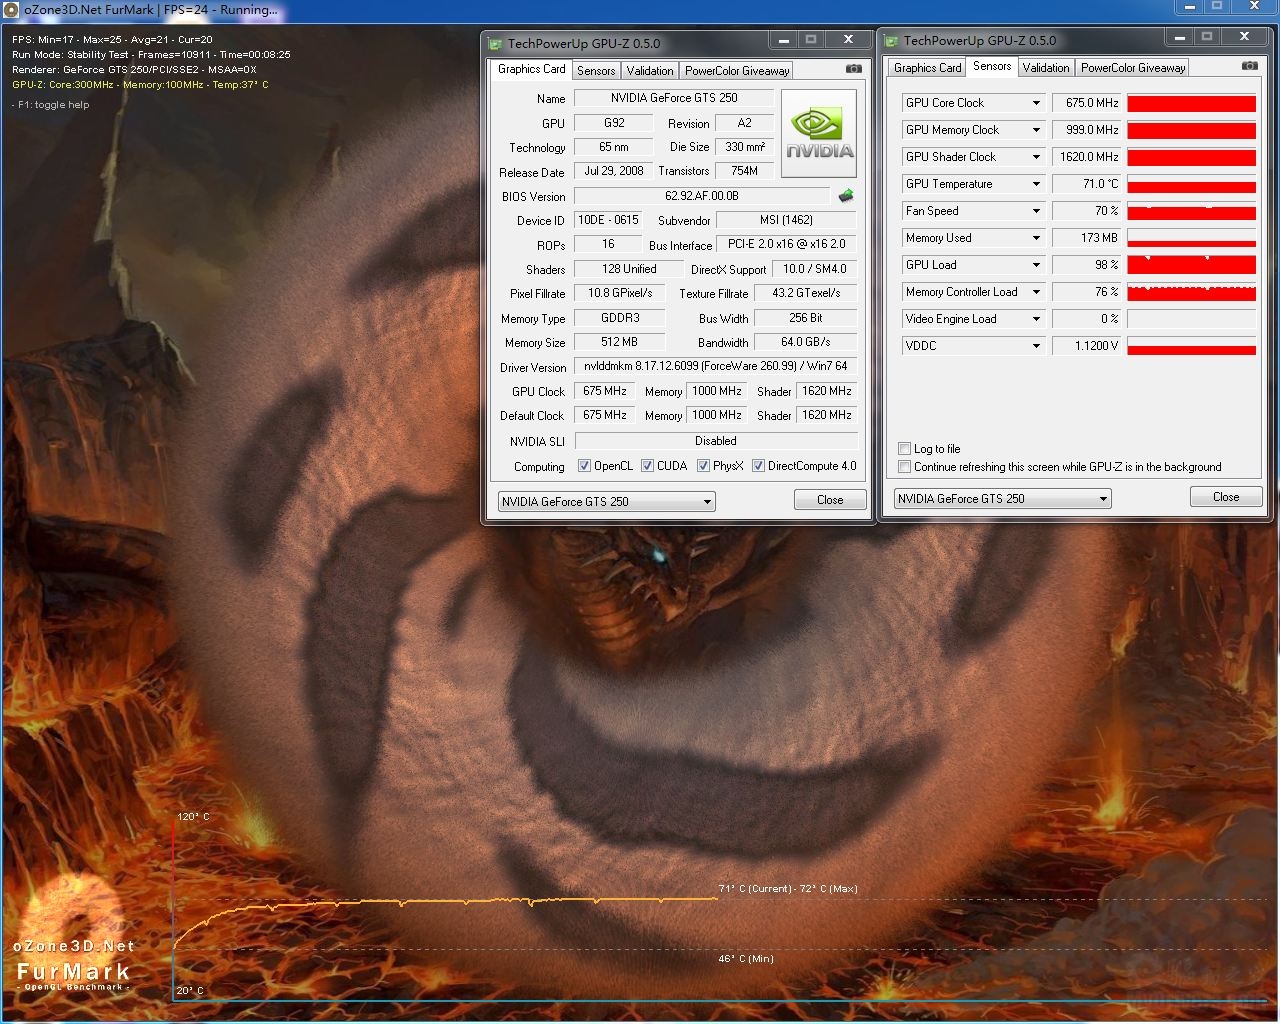Click the GPU Load history graph
The image size is (1280, 1024).
1191,265
